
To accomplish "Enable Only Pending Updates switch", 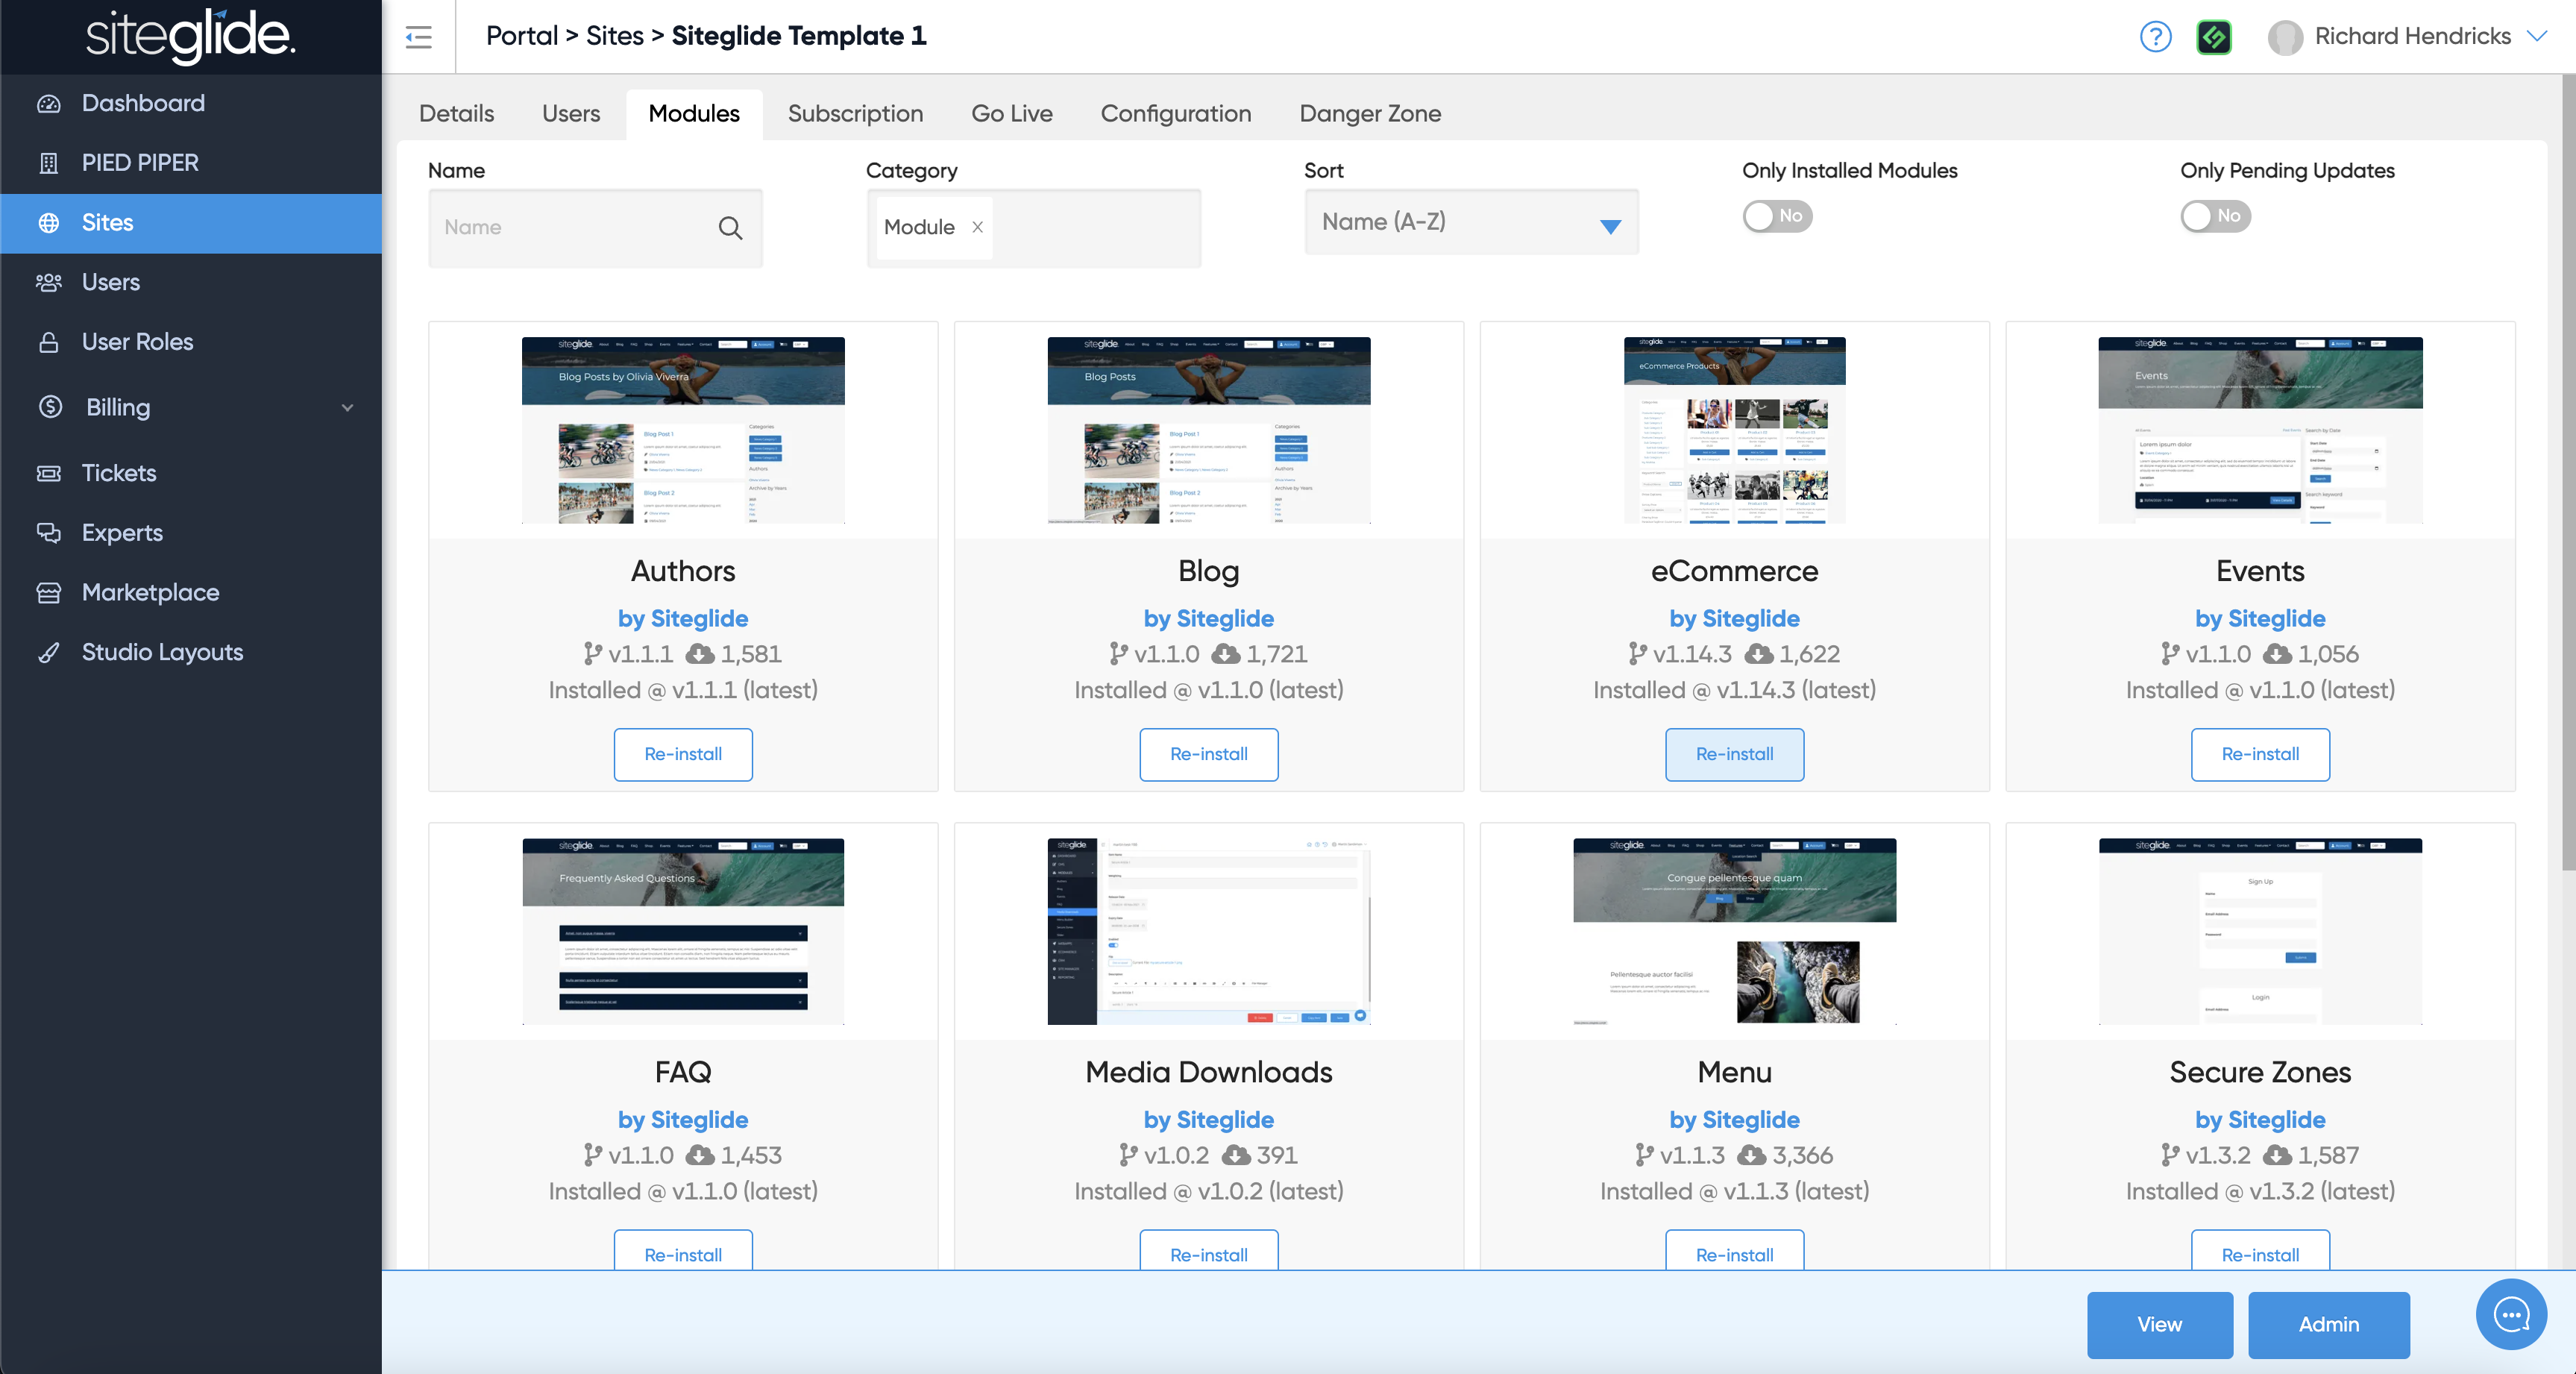I will [x=2214, y=216].
